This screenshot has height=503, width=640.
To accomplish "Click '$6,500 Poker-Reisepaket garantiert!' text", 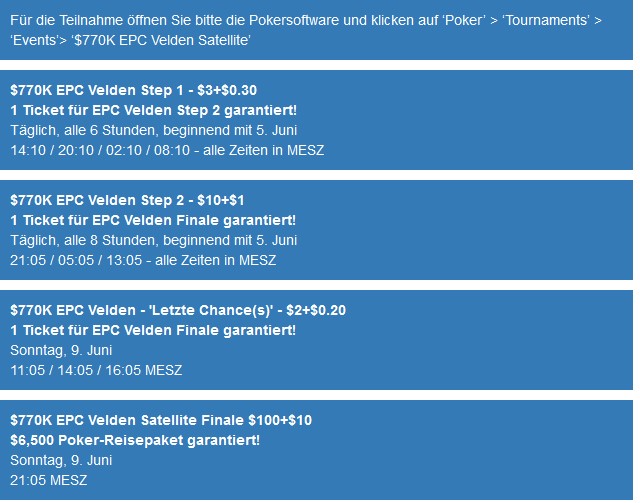I will point(135,440).
